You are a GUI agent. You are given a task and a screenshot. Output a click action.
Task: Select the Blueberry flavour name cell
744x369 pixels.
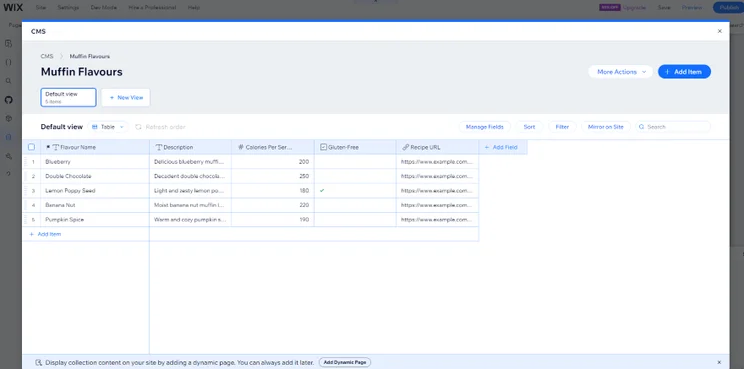(95, 162)
